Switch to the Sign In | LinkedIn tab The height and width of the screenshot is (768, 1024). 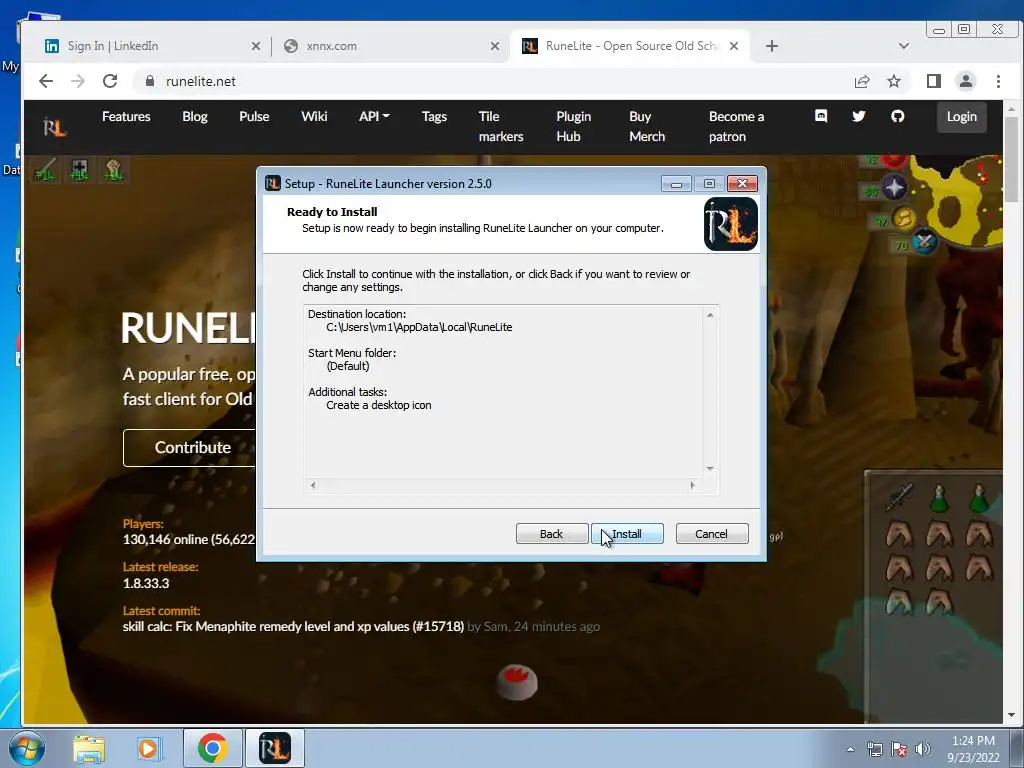pos(153,46)
